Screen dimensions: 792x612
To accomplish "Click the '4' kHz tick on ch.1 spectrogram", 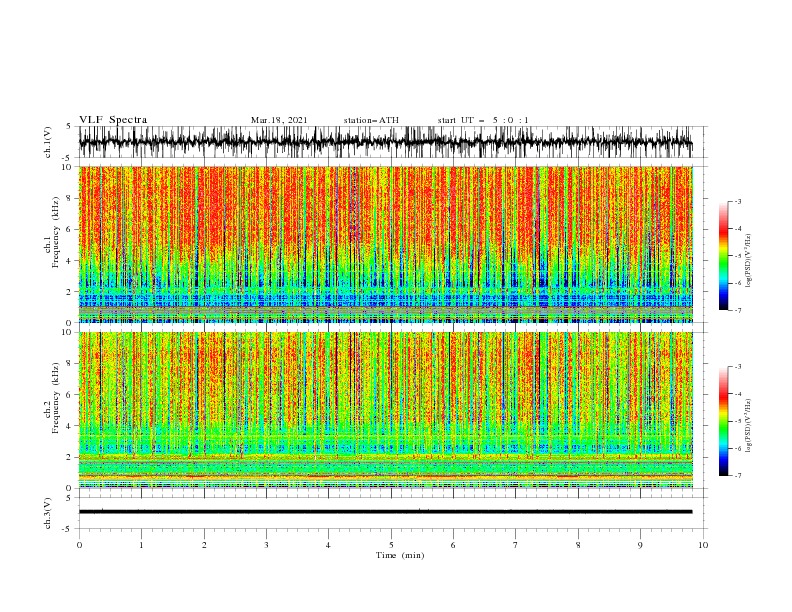I will pos(71,261).
